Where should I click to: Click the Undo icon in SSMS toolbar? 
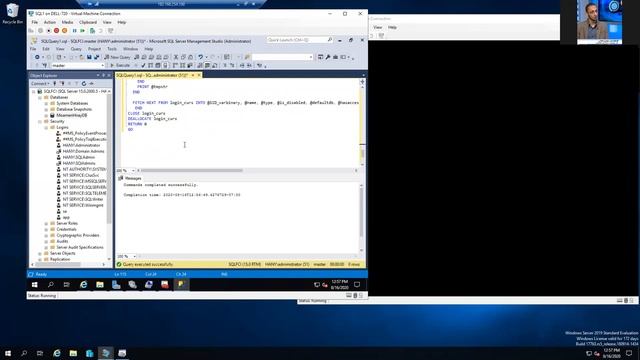tap(200, 57)
